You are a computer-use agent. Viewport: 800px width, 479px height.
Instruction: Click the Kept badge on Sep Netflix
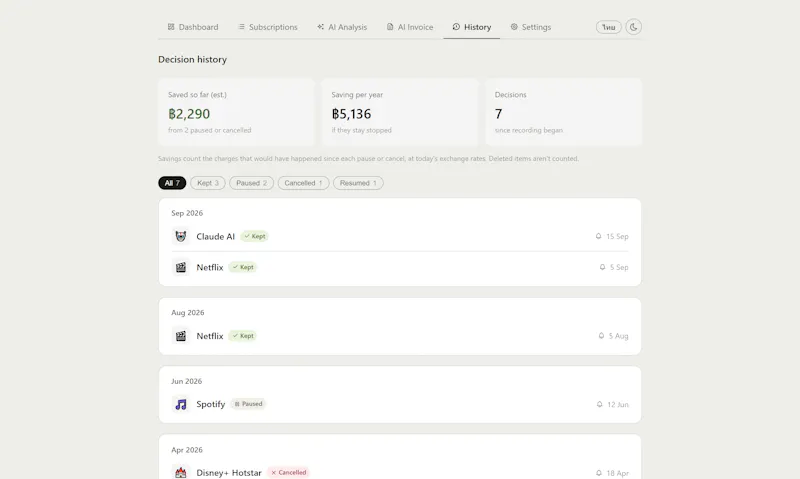(x=243, y=267)
